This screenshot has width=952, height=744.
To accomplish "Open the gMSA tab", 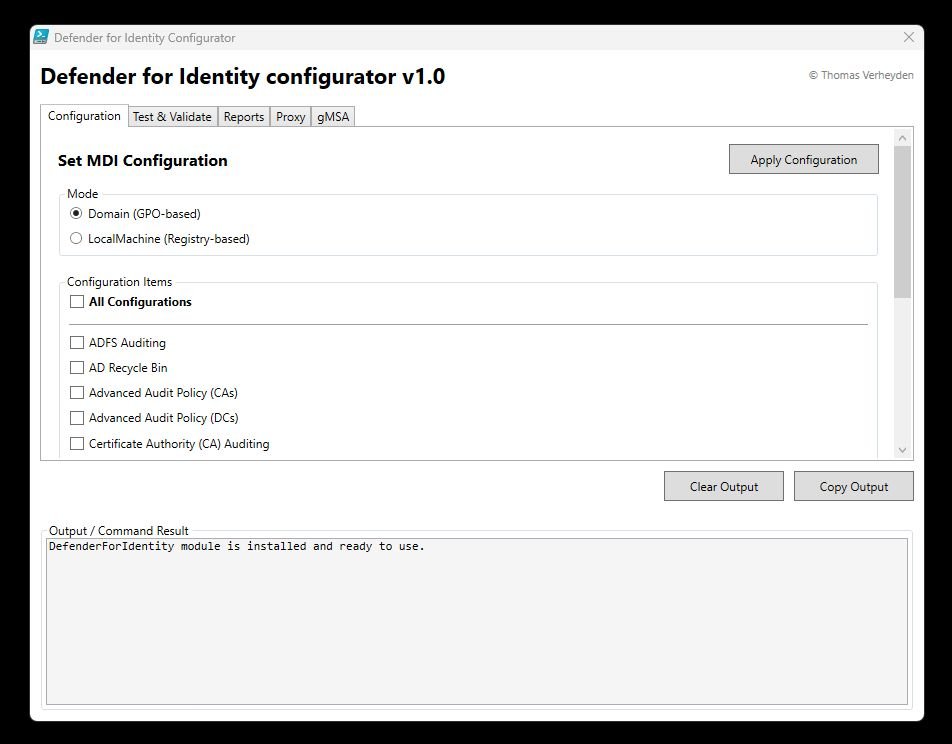I will pyautogui.click(x=332, y=116).
